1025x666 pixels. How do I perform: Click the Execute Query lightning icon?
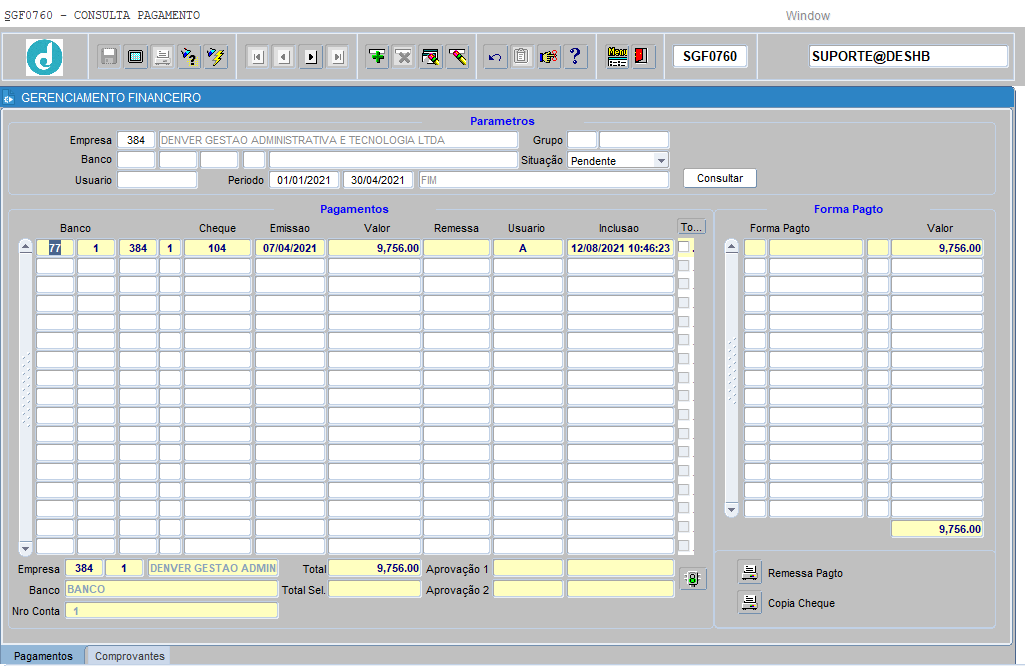216,57
